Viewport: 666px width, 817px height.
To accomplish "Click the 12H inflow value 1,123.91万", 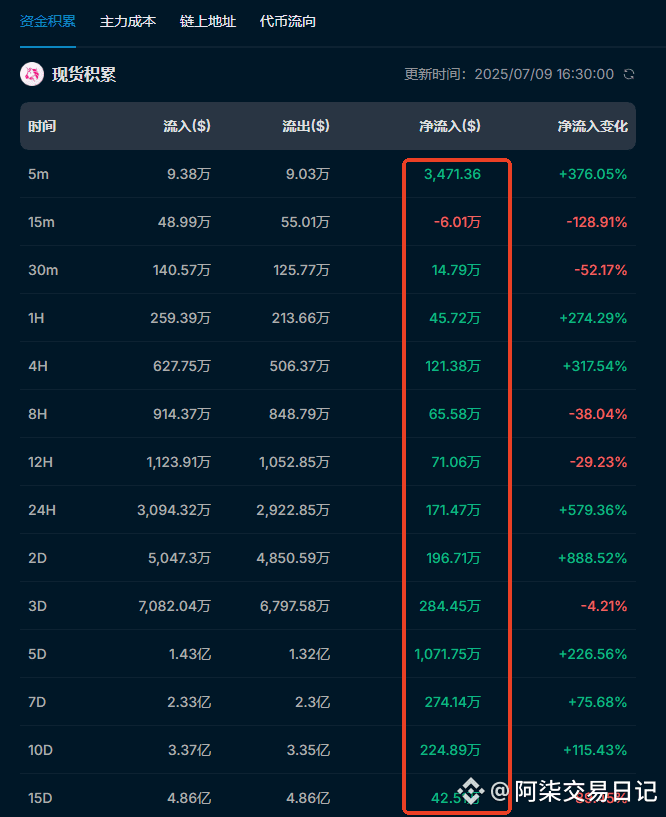I will click(x=179, y=462).
